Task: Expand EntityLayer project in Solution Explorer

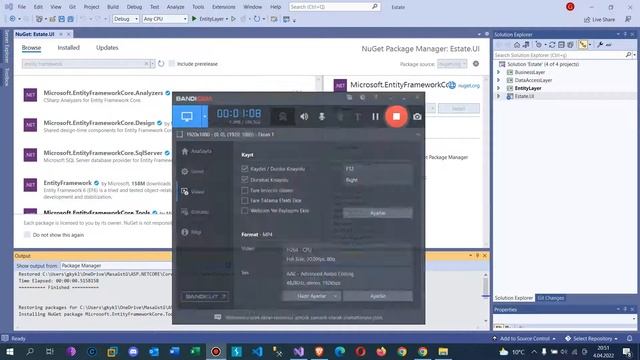Action: pos(499,88)
